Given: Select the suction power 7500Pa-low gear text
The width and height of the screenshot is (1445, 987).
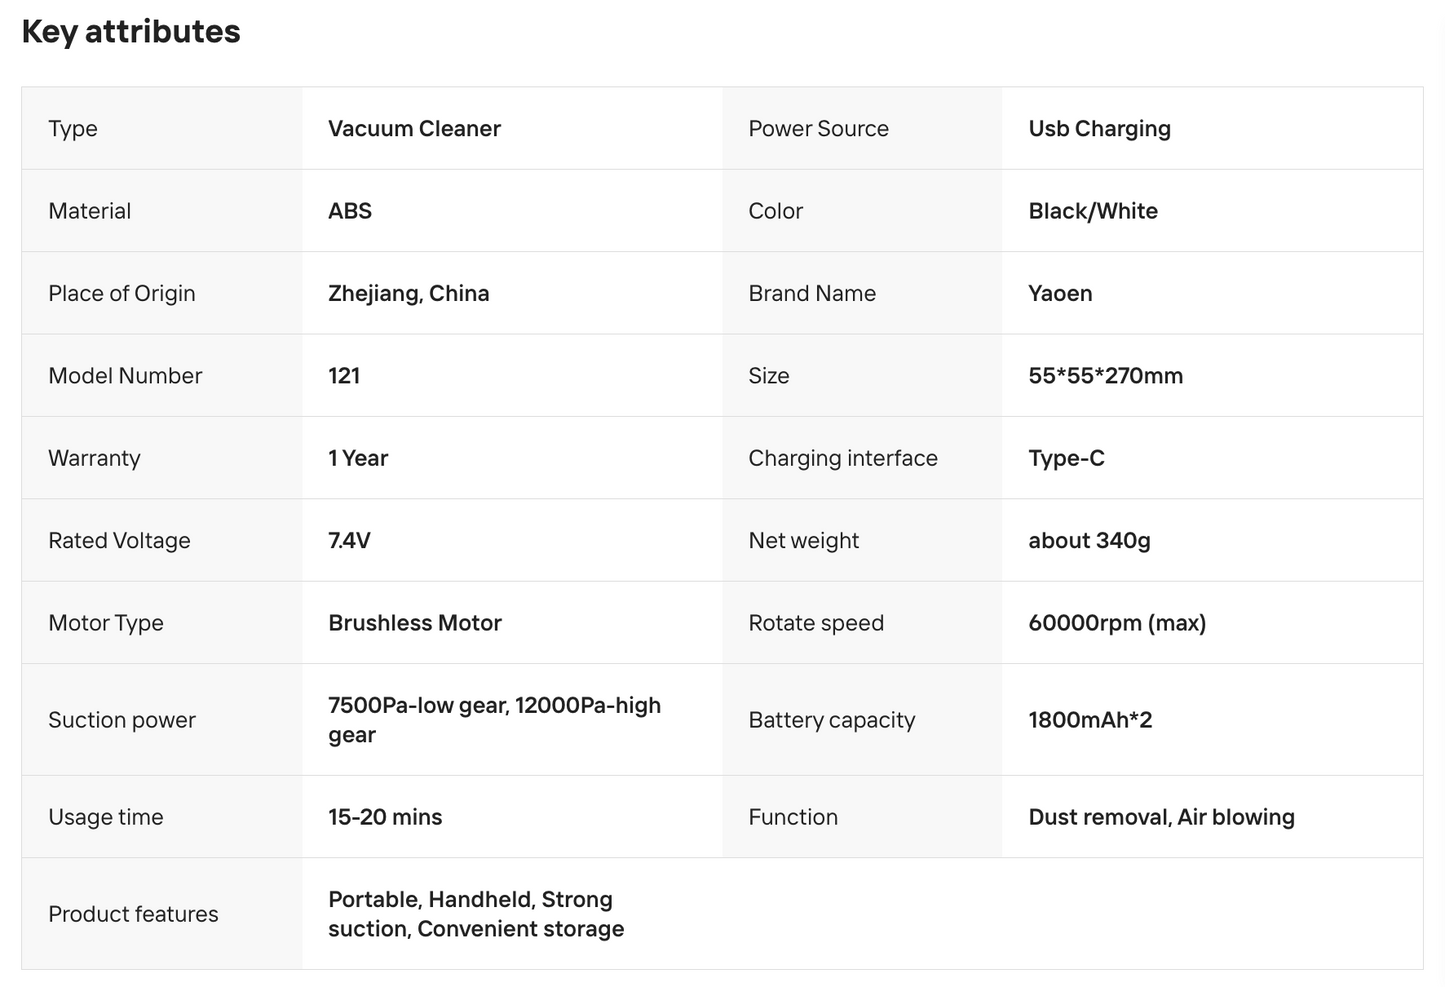Looking at the screenshot, I should pyautogui.click(x=418, y=706).
